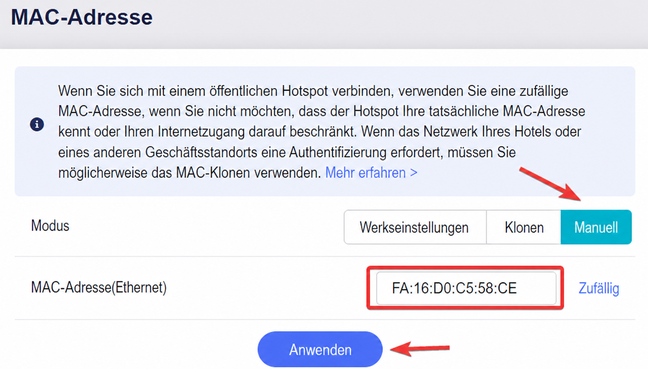Choose the Manuell mode option

(596, 227)
